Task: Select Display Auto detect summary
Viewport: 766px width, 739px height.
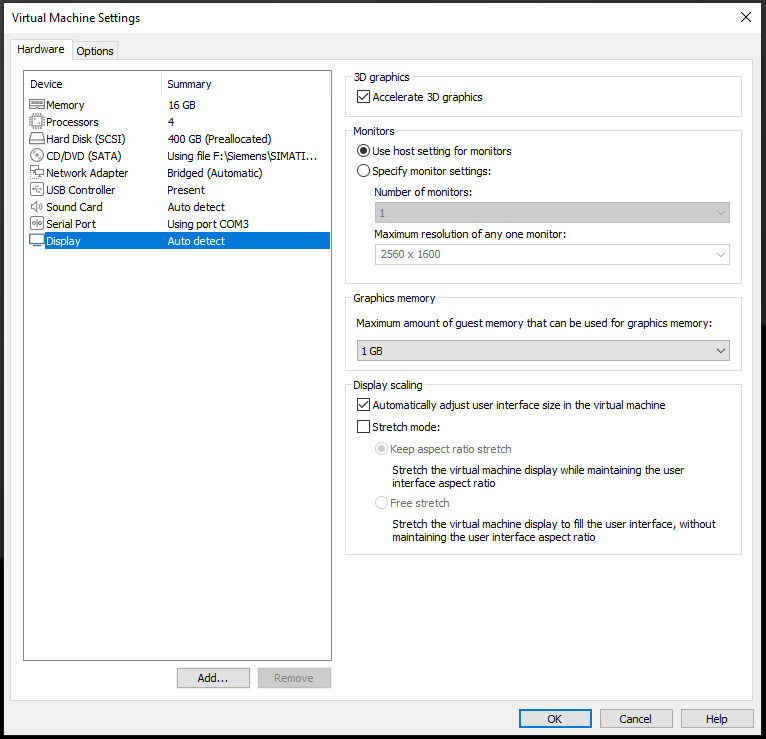Action: pos(196,241)
